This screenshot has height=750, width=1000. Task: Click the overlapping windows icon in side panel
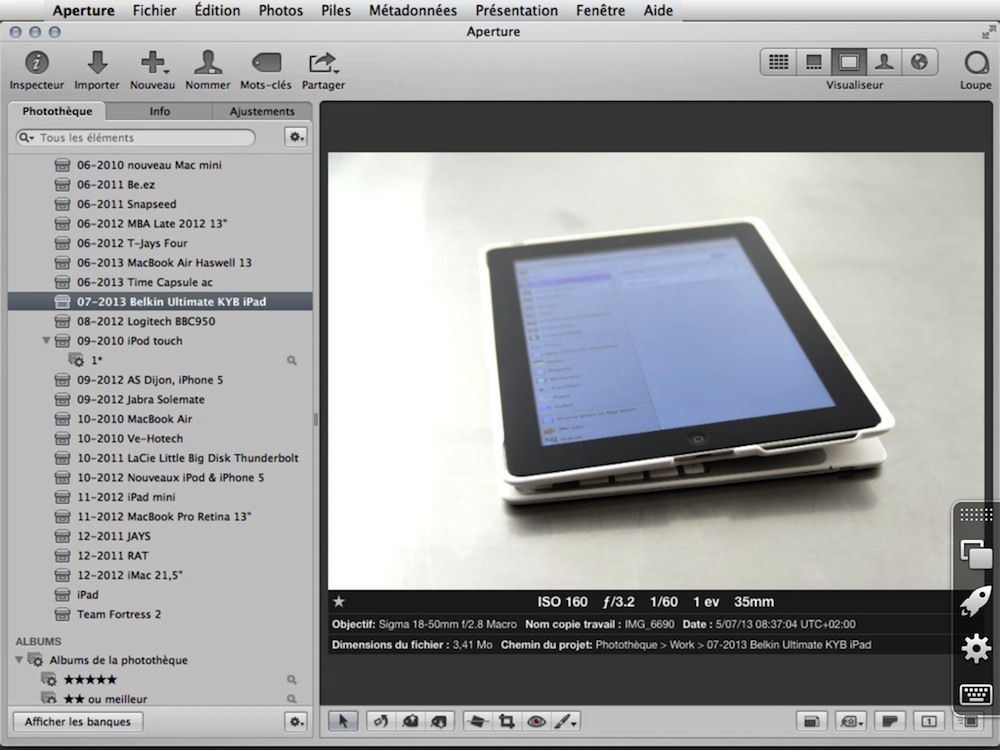(x=976, y=554)
